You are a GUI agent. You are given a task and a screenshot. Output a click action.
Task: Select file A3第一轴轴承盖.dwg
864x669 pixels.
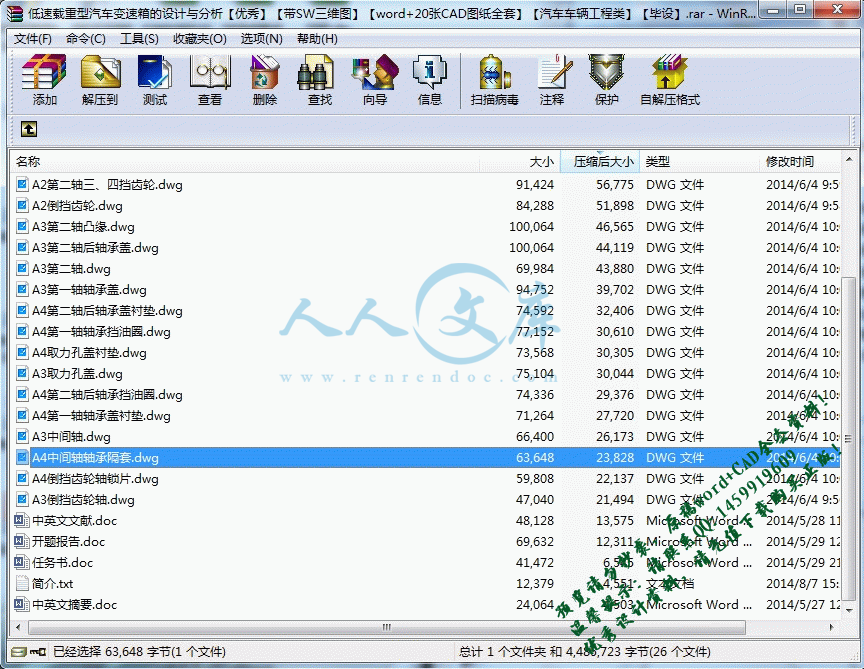pos(89,289)
